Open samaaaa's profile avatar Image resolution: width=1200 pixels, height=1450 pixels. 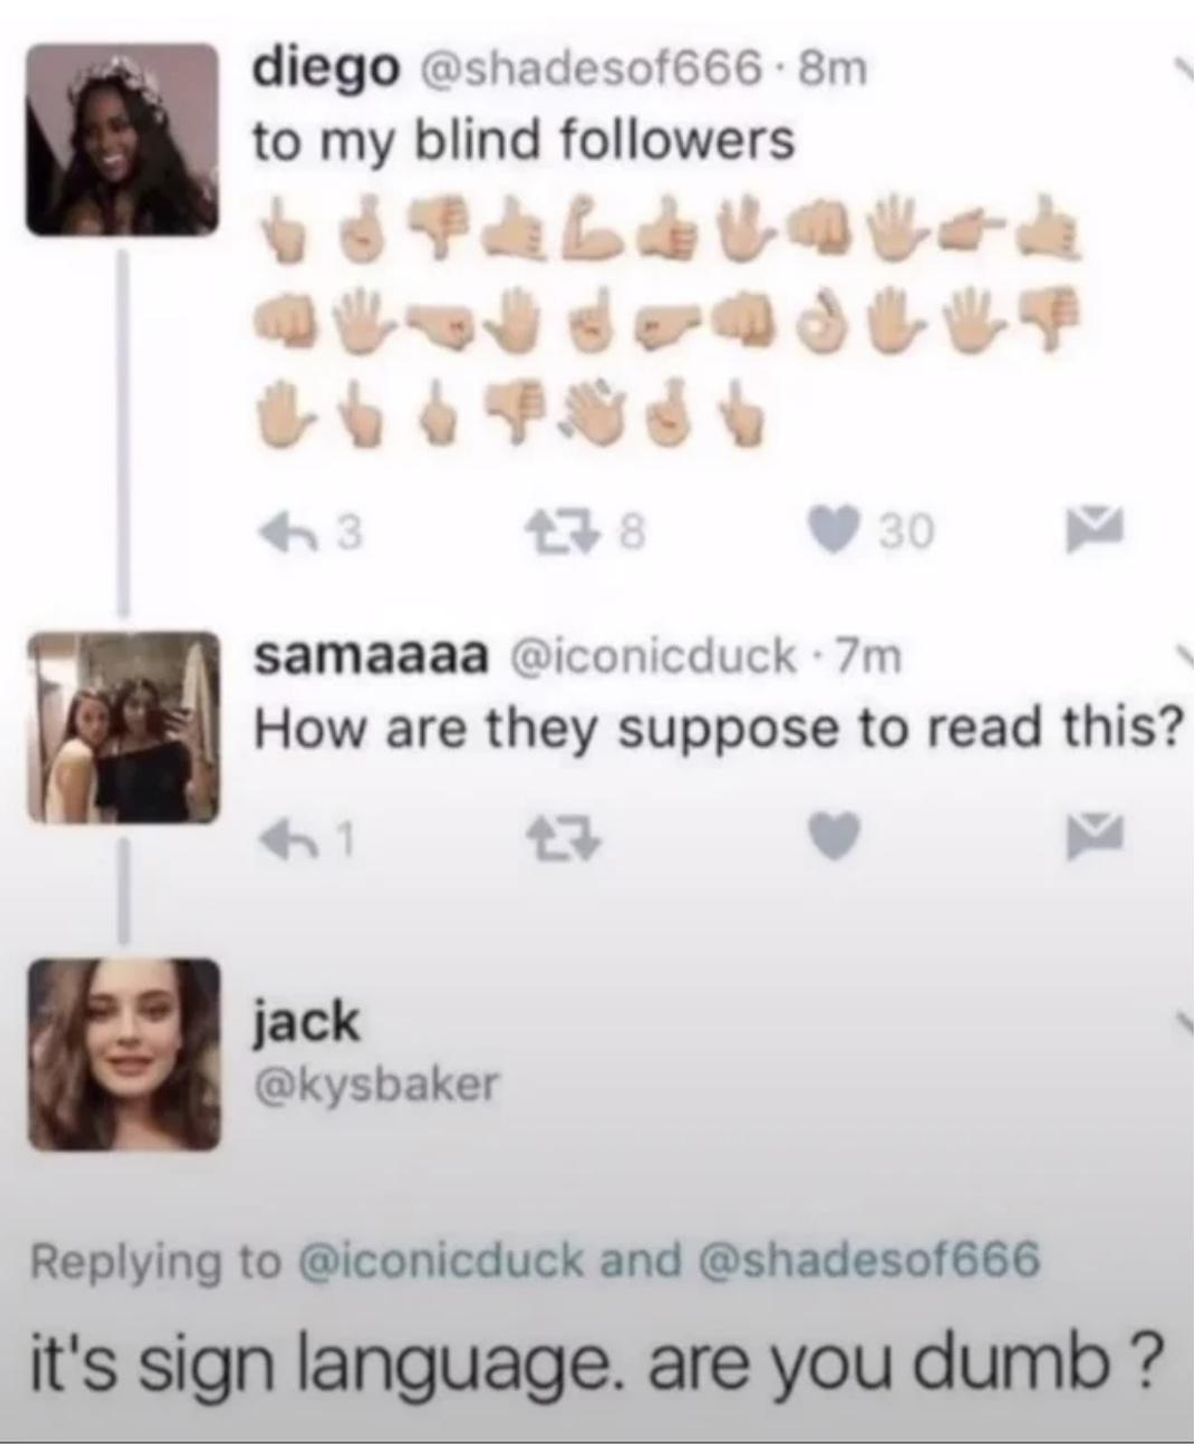[x=122, y=727]
